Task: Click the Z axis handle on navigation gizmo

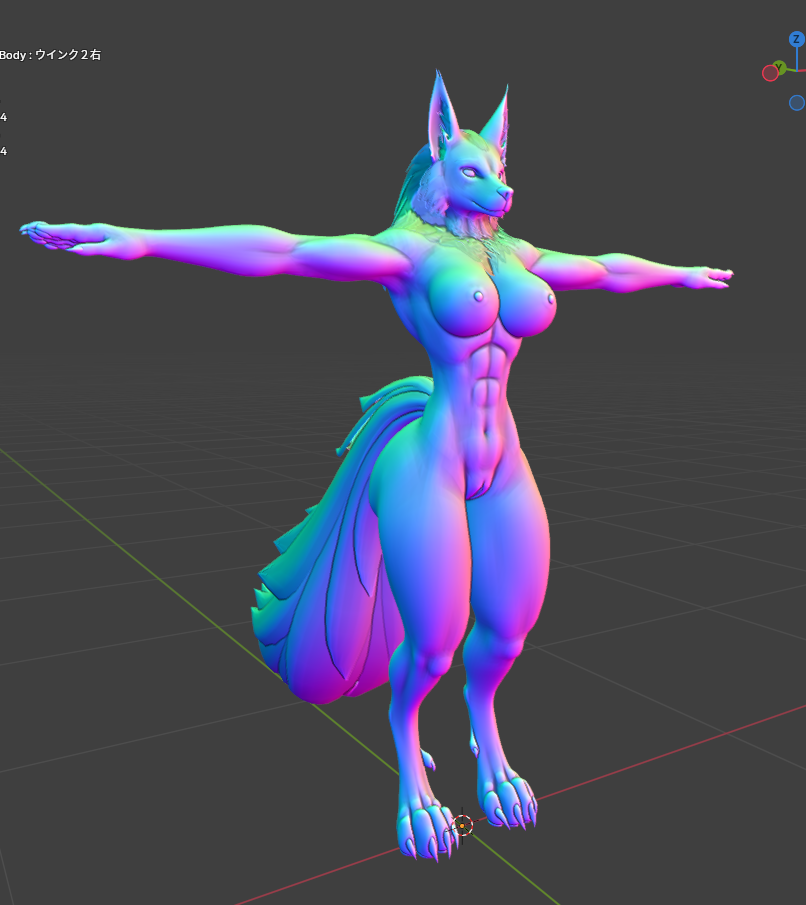Action: (797, 40)
